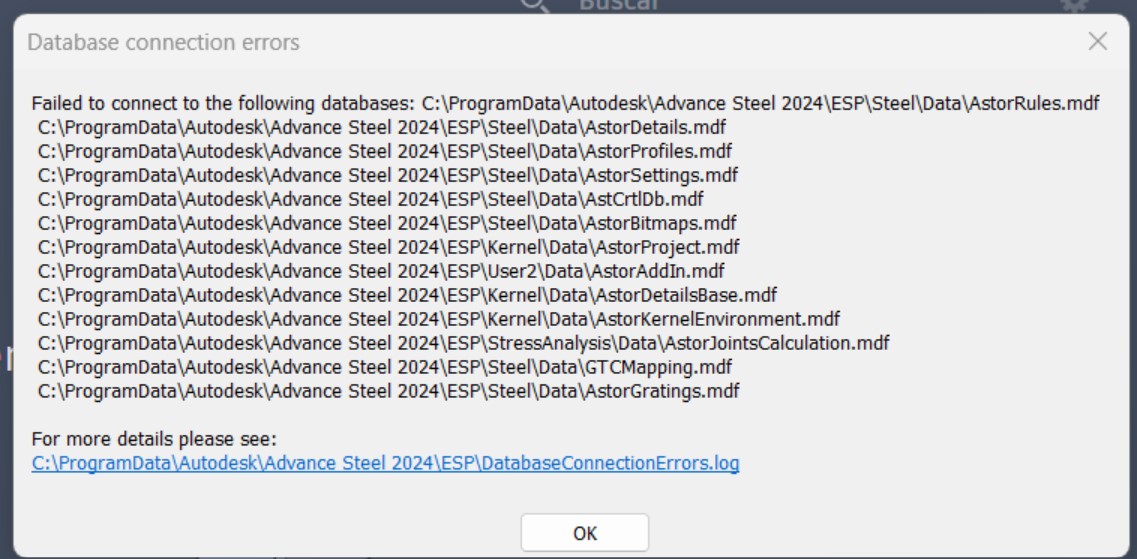This screenshot has width=1137, height=559.
Task: Click the AstCrtlDb.mdf path line
Action: pyautogui.click(x=370, y=199)
